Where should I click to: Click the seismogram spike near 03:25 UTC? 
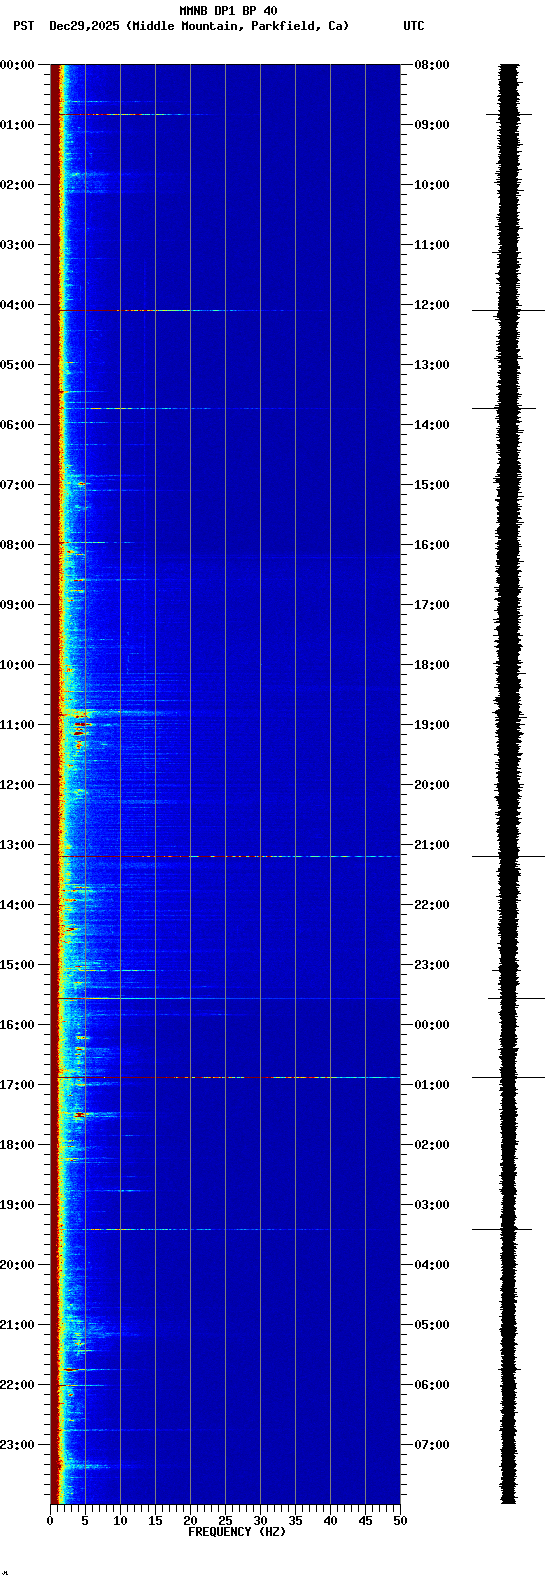pos(502,1229)
